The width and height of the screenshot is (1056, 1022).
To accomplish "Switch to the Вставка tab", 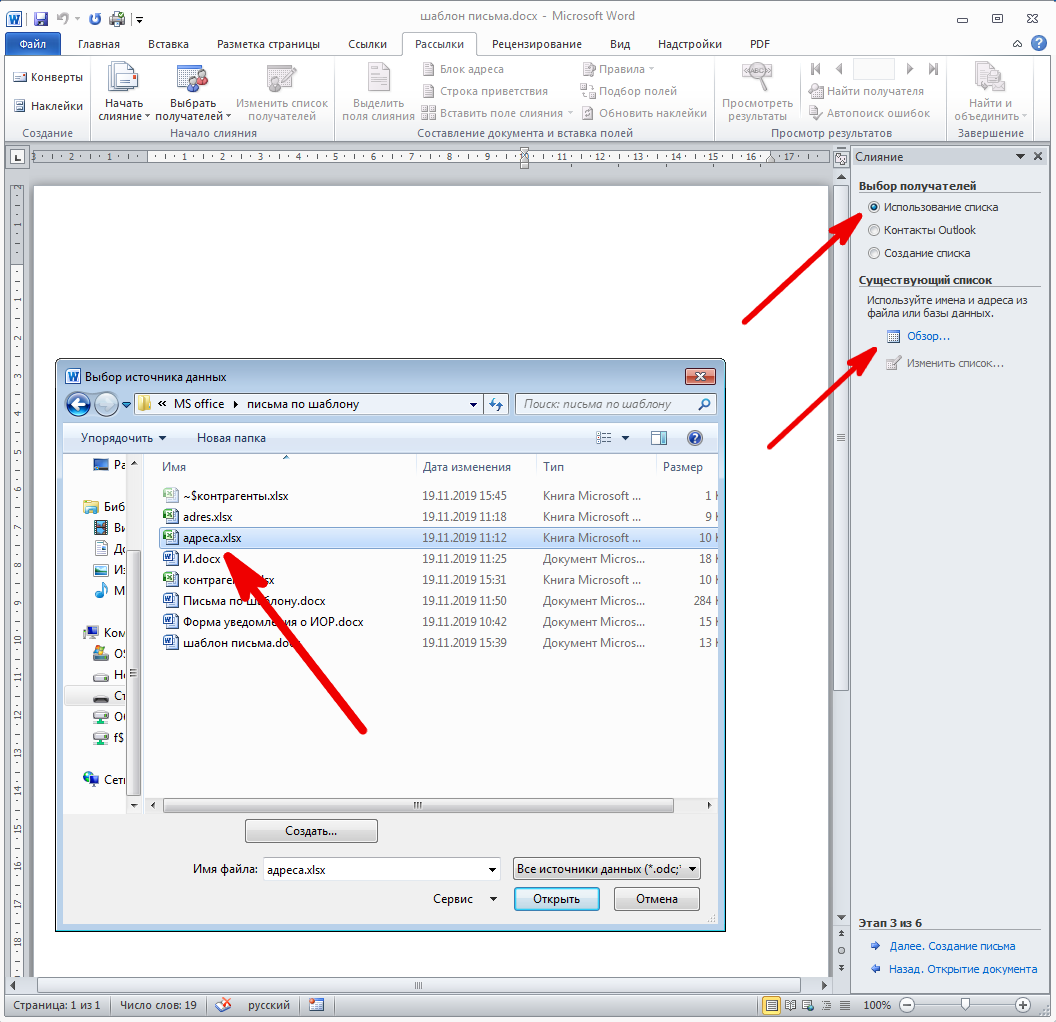I will tap(168, 44).
